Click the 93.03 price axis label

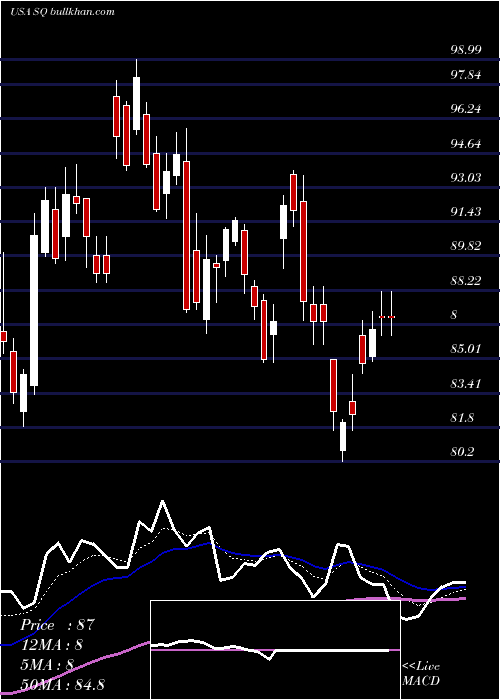click(x=466, y=178)
